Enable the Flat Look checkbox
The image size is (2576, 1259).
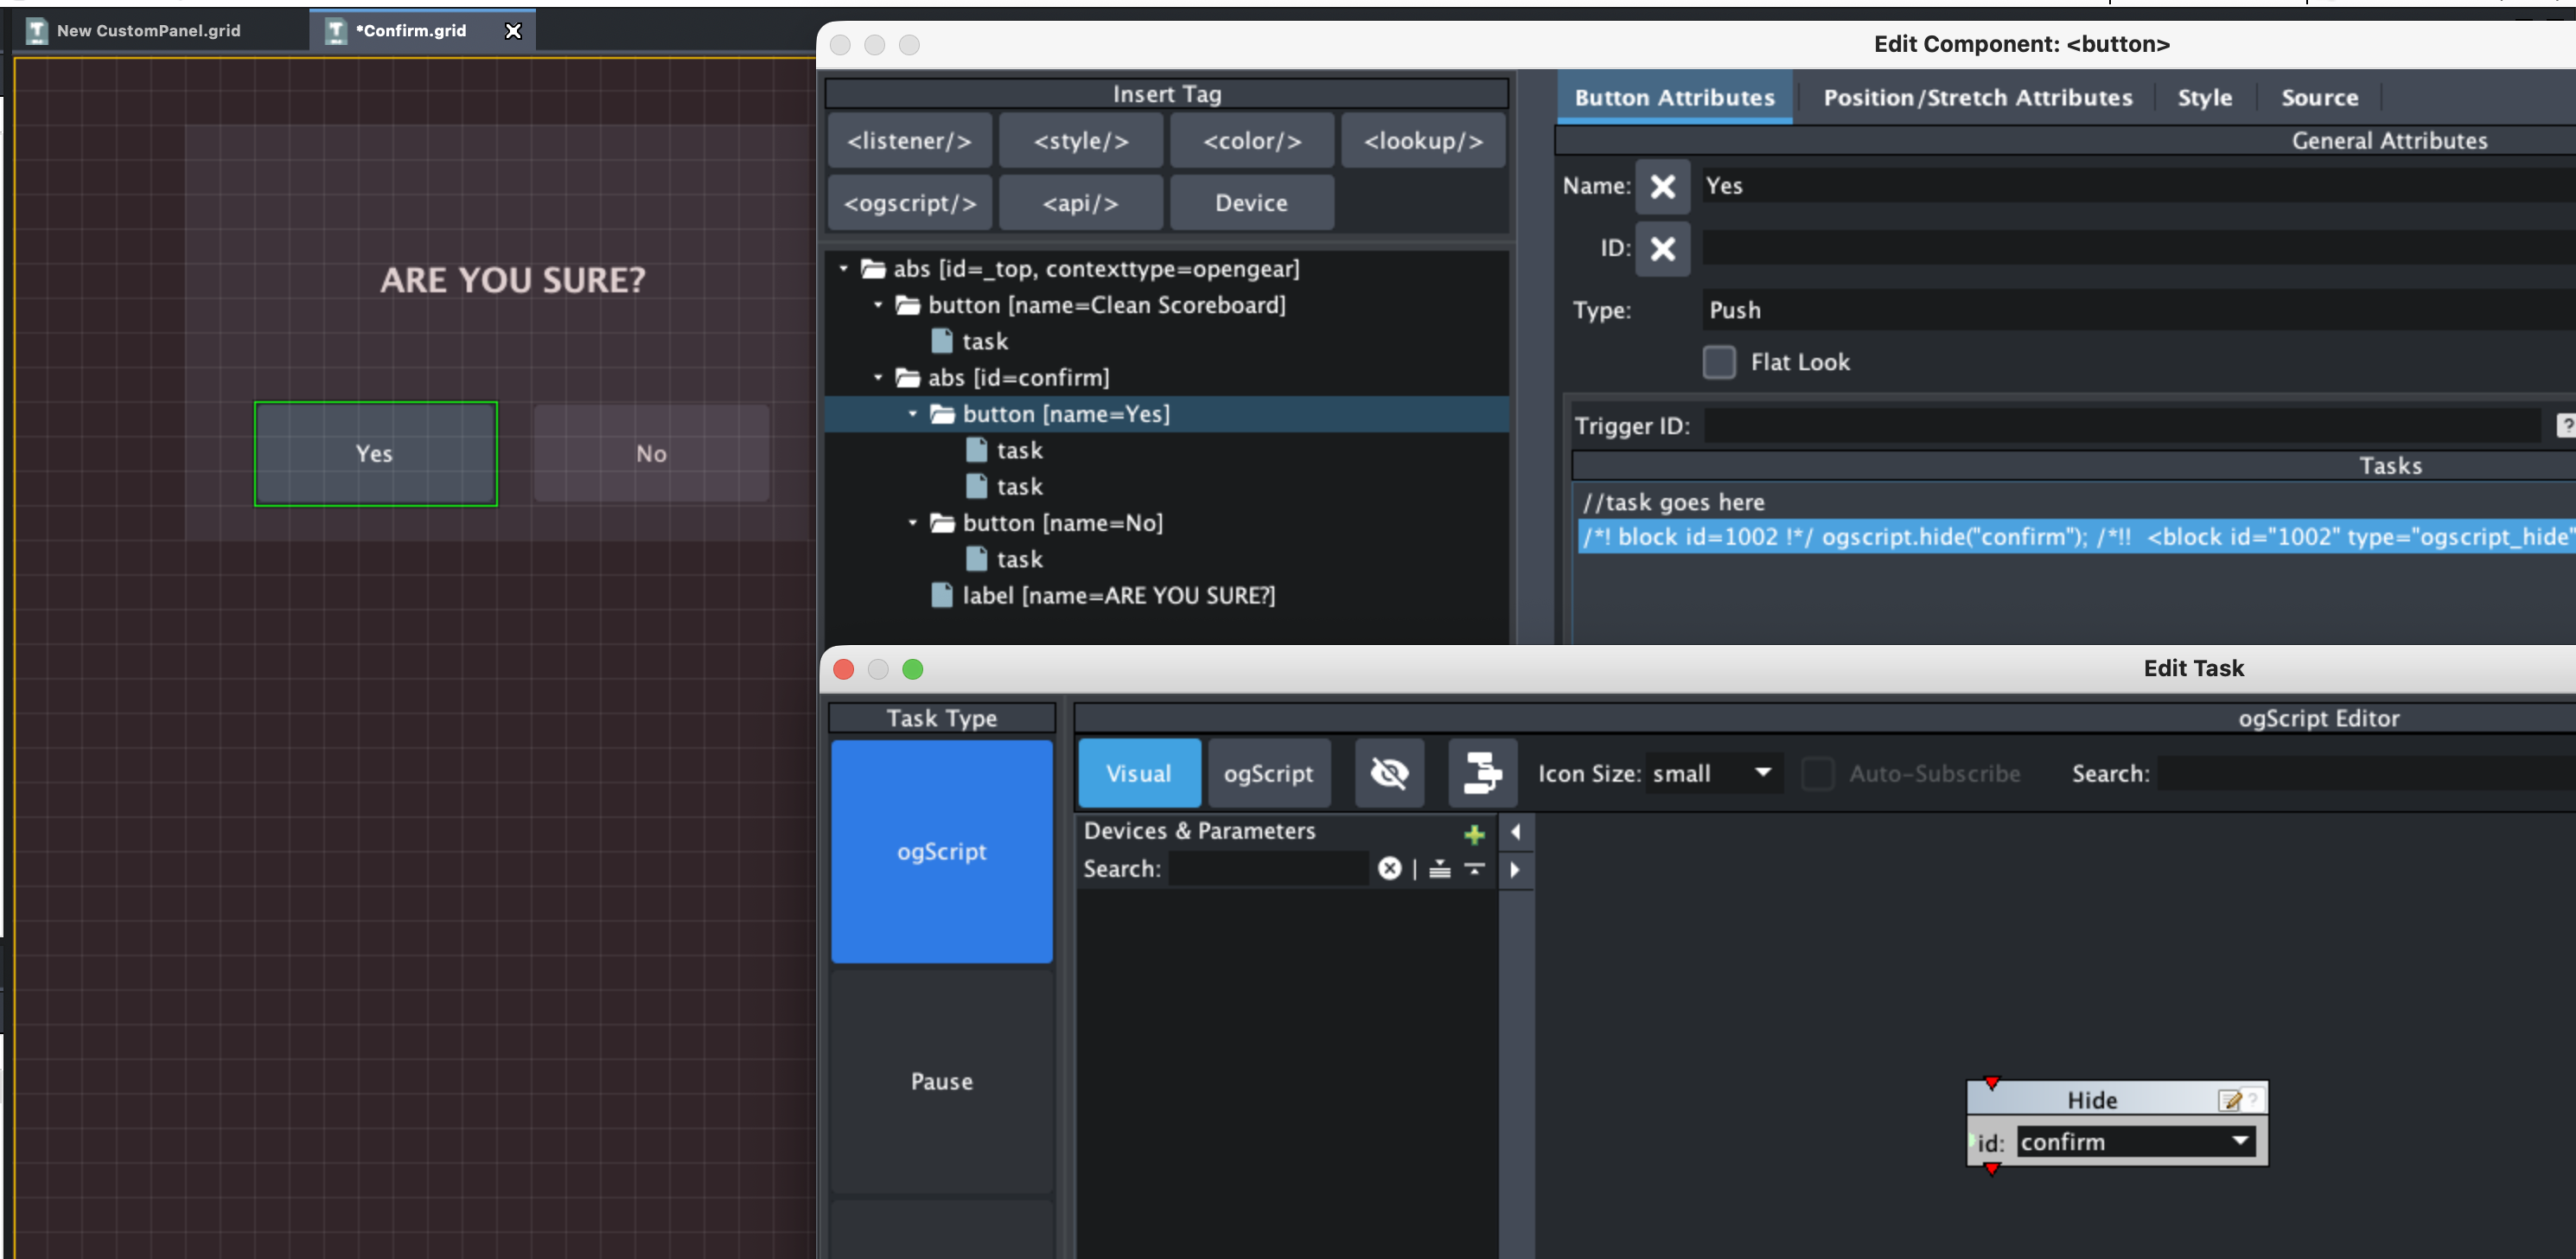(x=1718, y=362)
